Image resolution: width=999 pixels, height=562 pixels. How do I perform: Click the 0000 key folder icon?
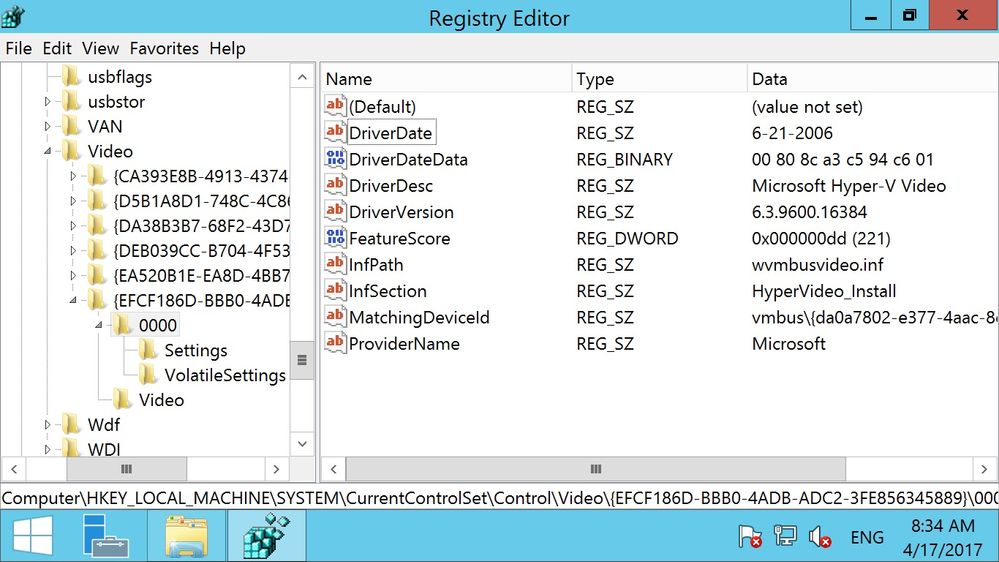pos(122,325)
